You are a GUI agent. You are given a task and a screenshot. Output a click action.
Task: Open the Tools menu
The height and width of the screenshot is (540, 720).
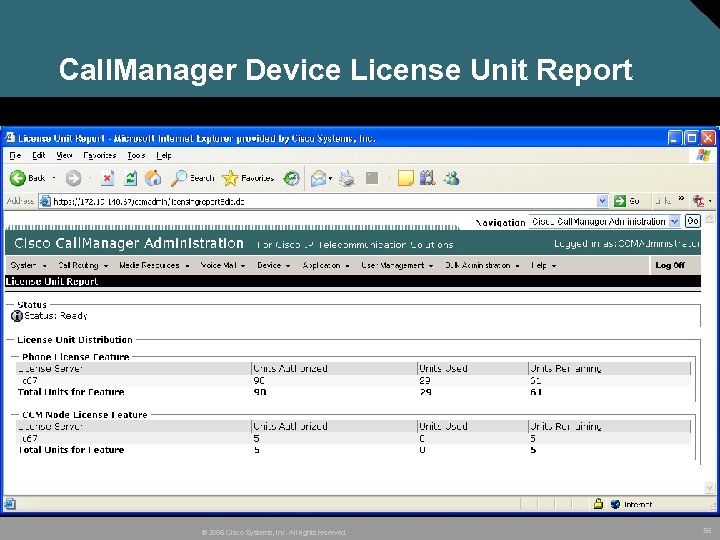pyautogui.click(x=136, y=155)
